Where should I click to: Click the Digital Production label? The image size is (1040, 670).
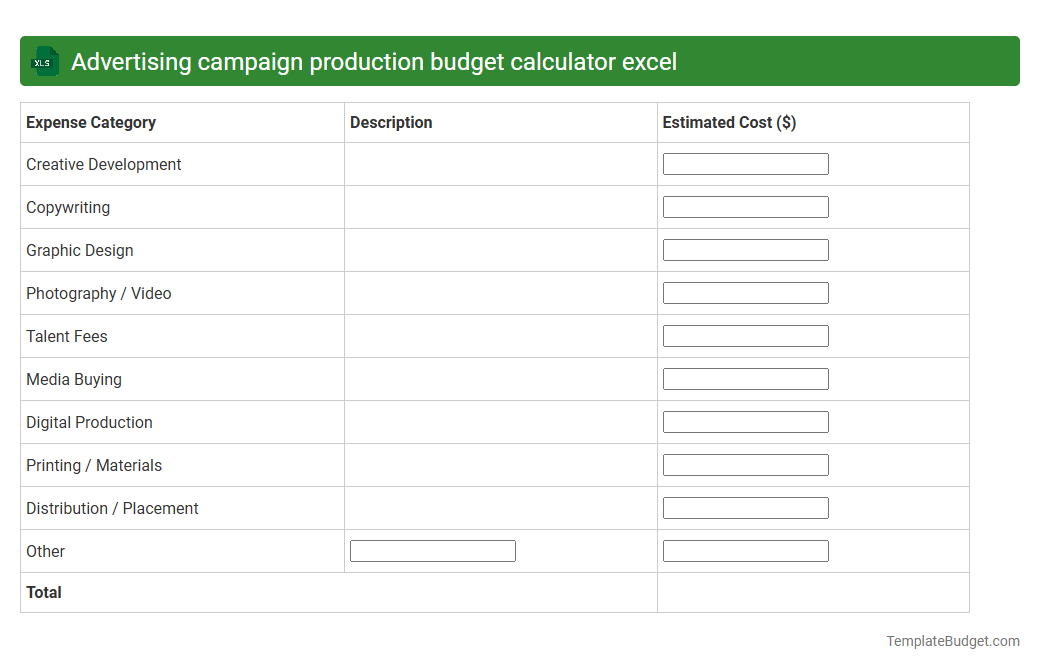pyautogui.click(x=89, y=422)
